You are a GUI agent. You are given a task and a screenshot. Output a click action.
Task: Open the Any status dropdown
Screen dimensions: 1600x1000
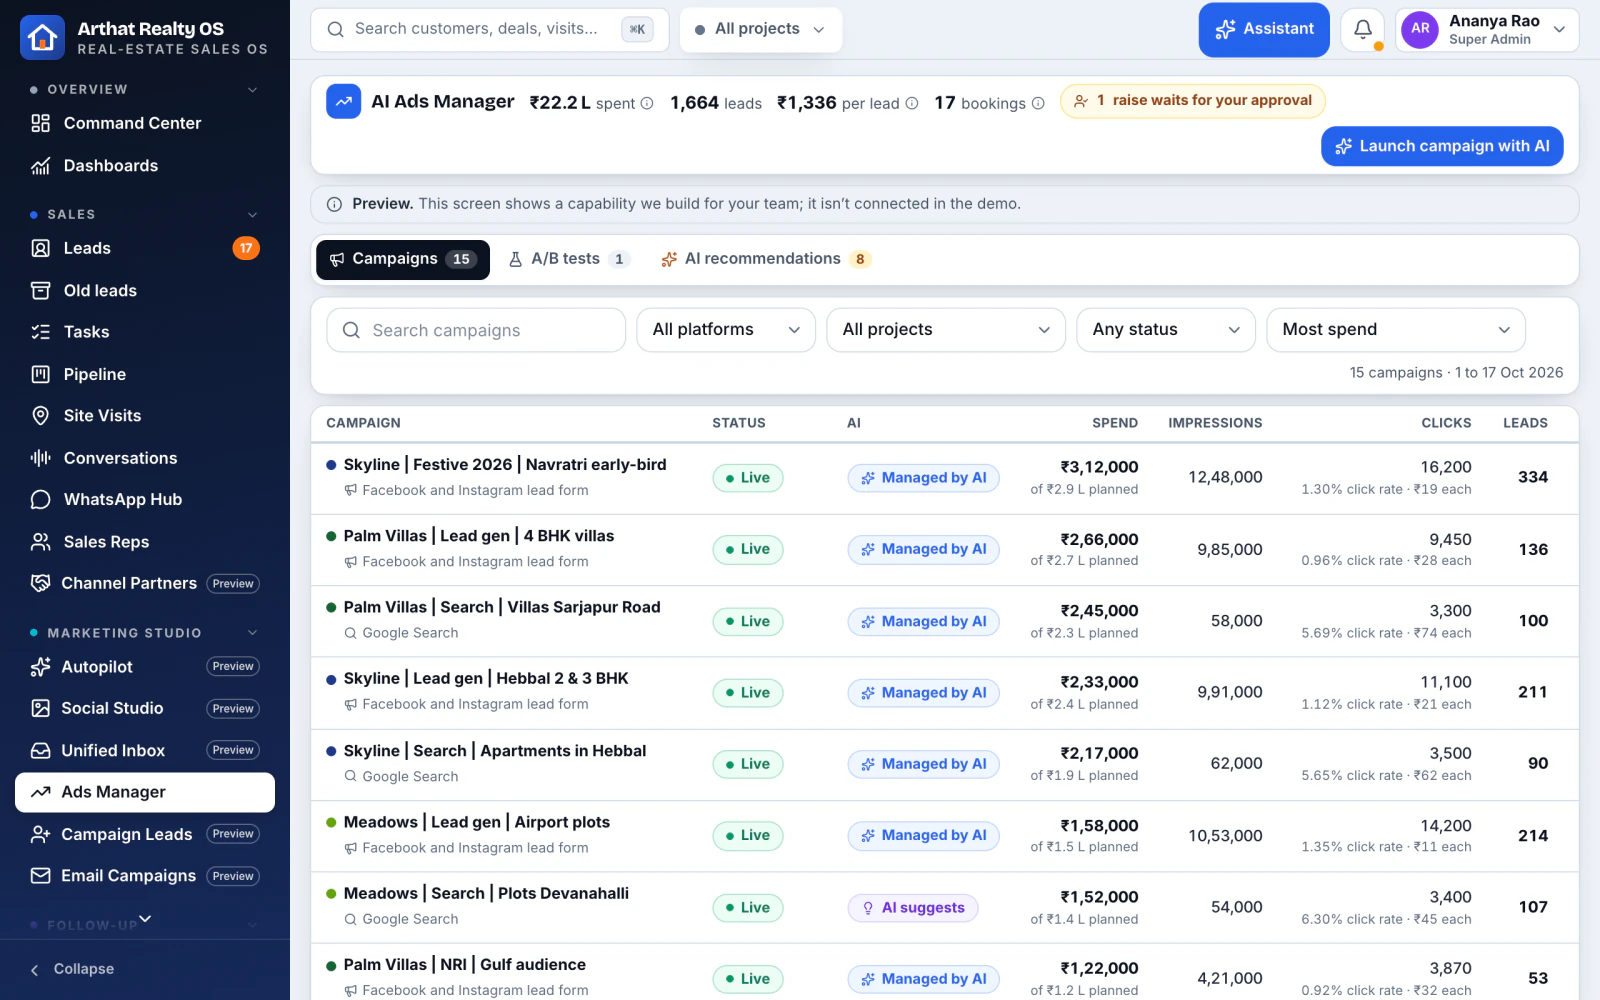[1166, 330]
